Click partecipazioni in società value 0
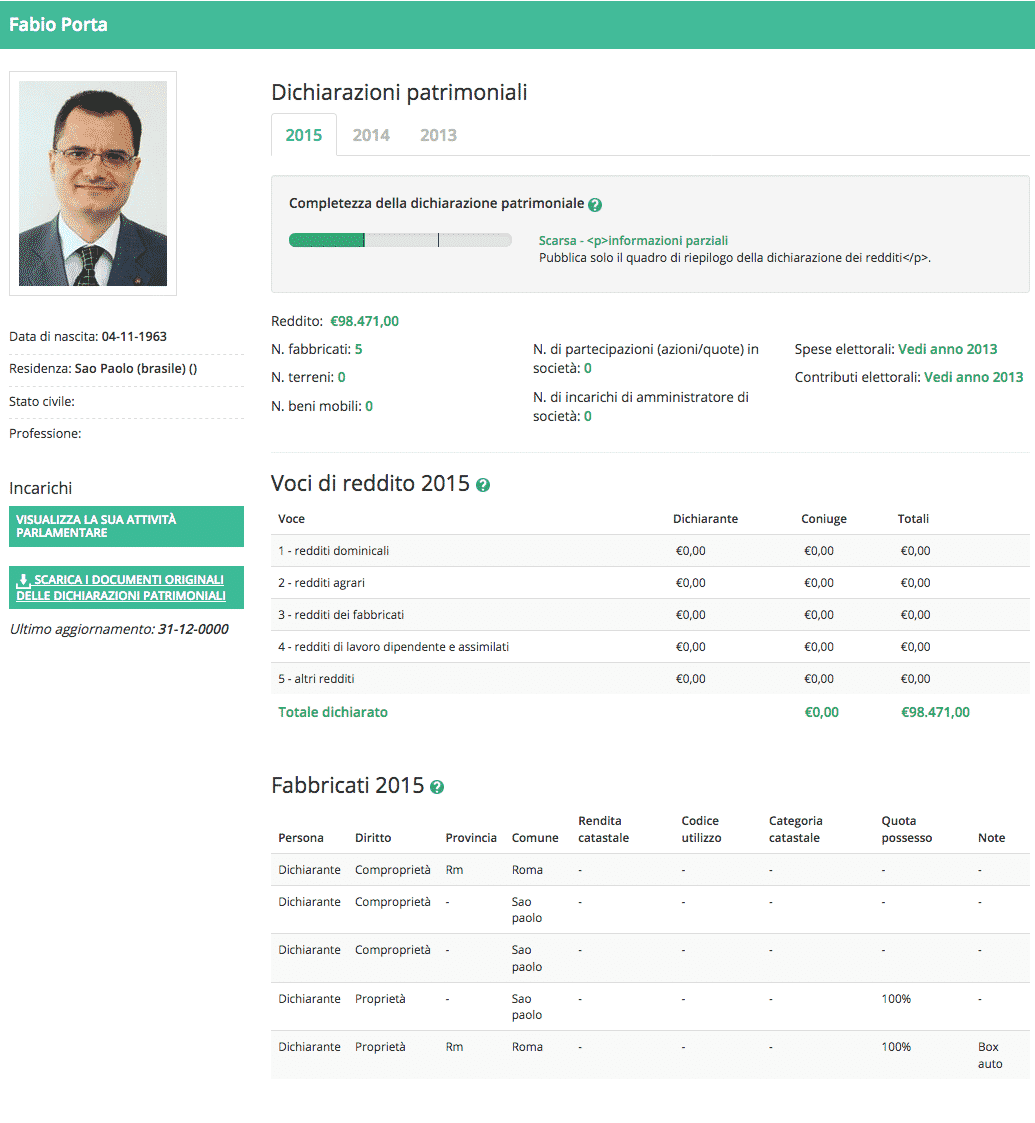The width and height of the screenshot is (1035, 1123). [x=587, y=368]
